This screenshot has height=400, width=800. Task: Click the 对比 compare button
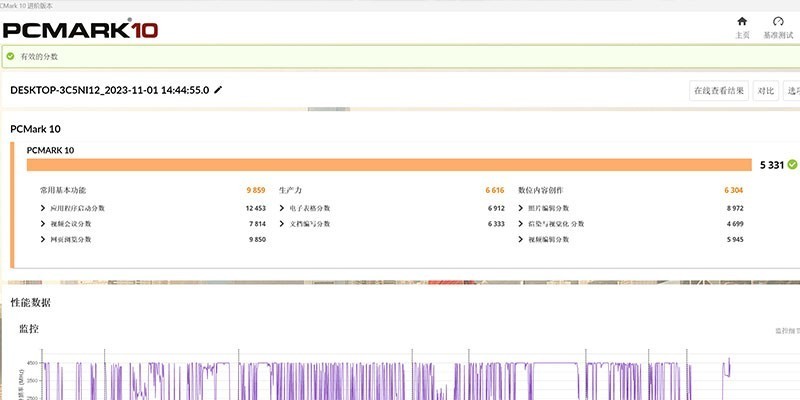pos(766,91)
